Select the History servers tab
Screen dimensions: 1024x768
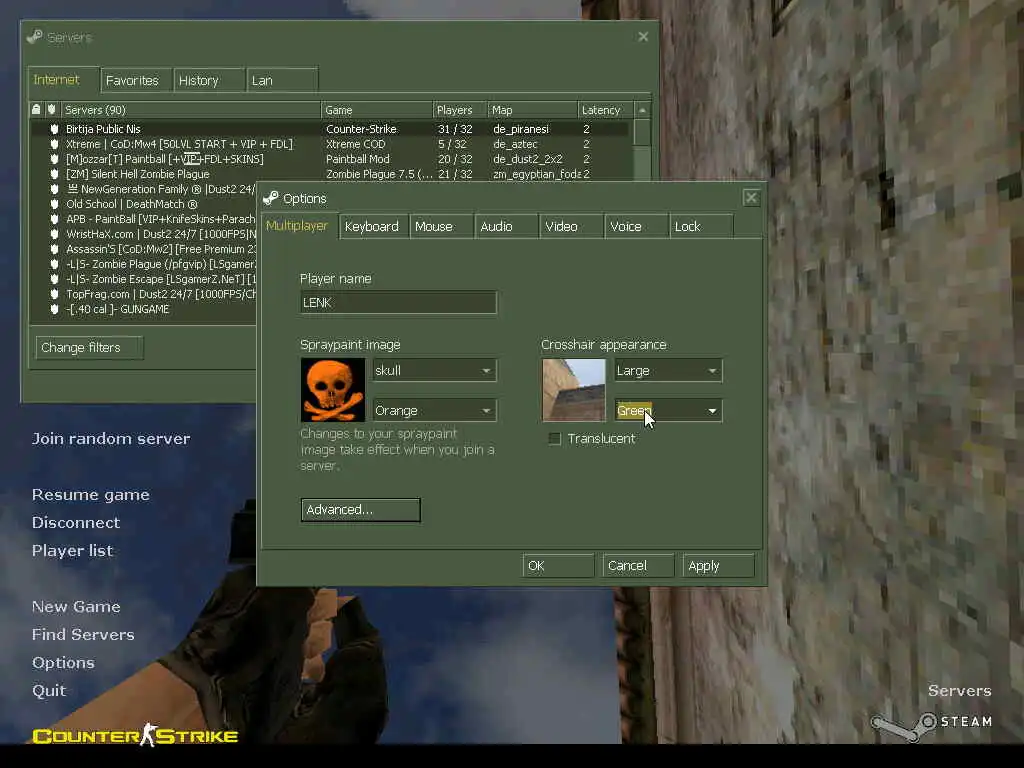210,80
